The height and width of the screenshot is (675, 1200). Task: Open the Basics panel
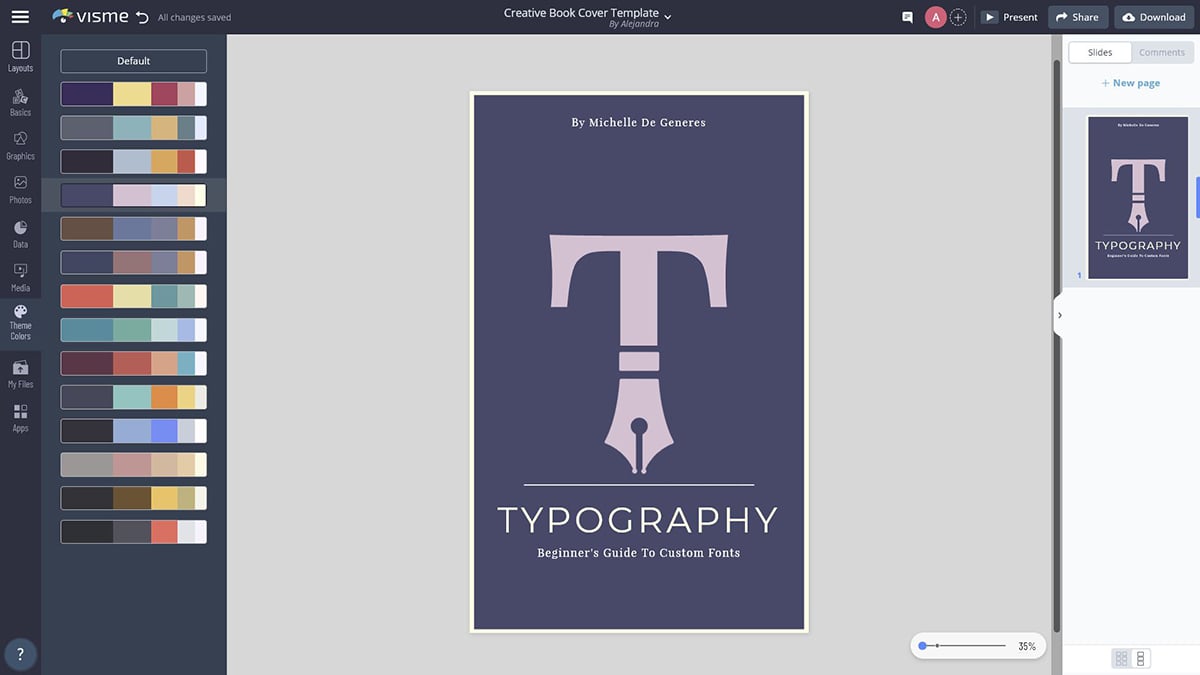(20, 102)
